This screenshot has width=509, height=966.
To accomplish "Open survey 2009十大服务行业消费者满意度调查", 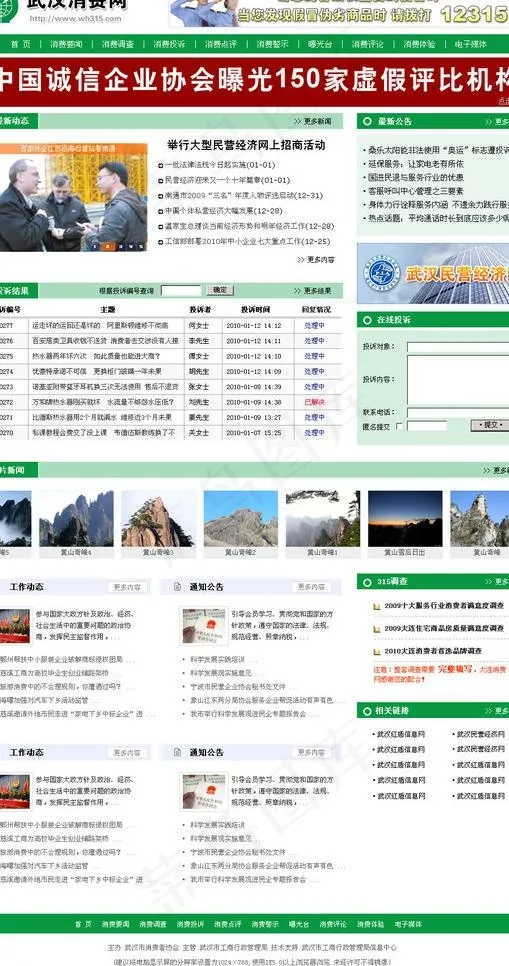I will click(x=444, y=606).
